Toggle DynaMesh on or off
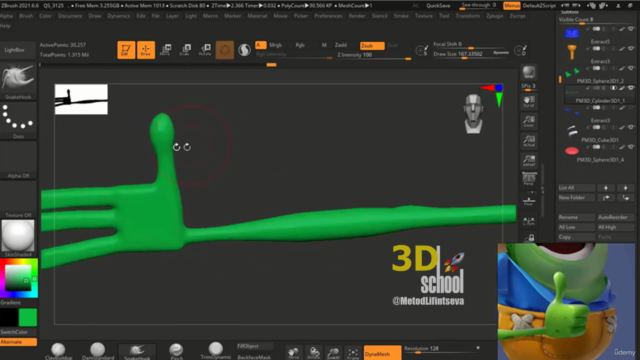 pos(382,353)
